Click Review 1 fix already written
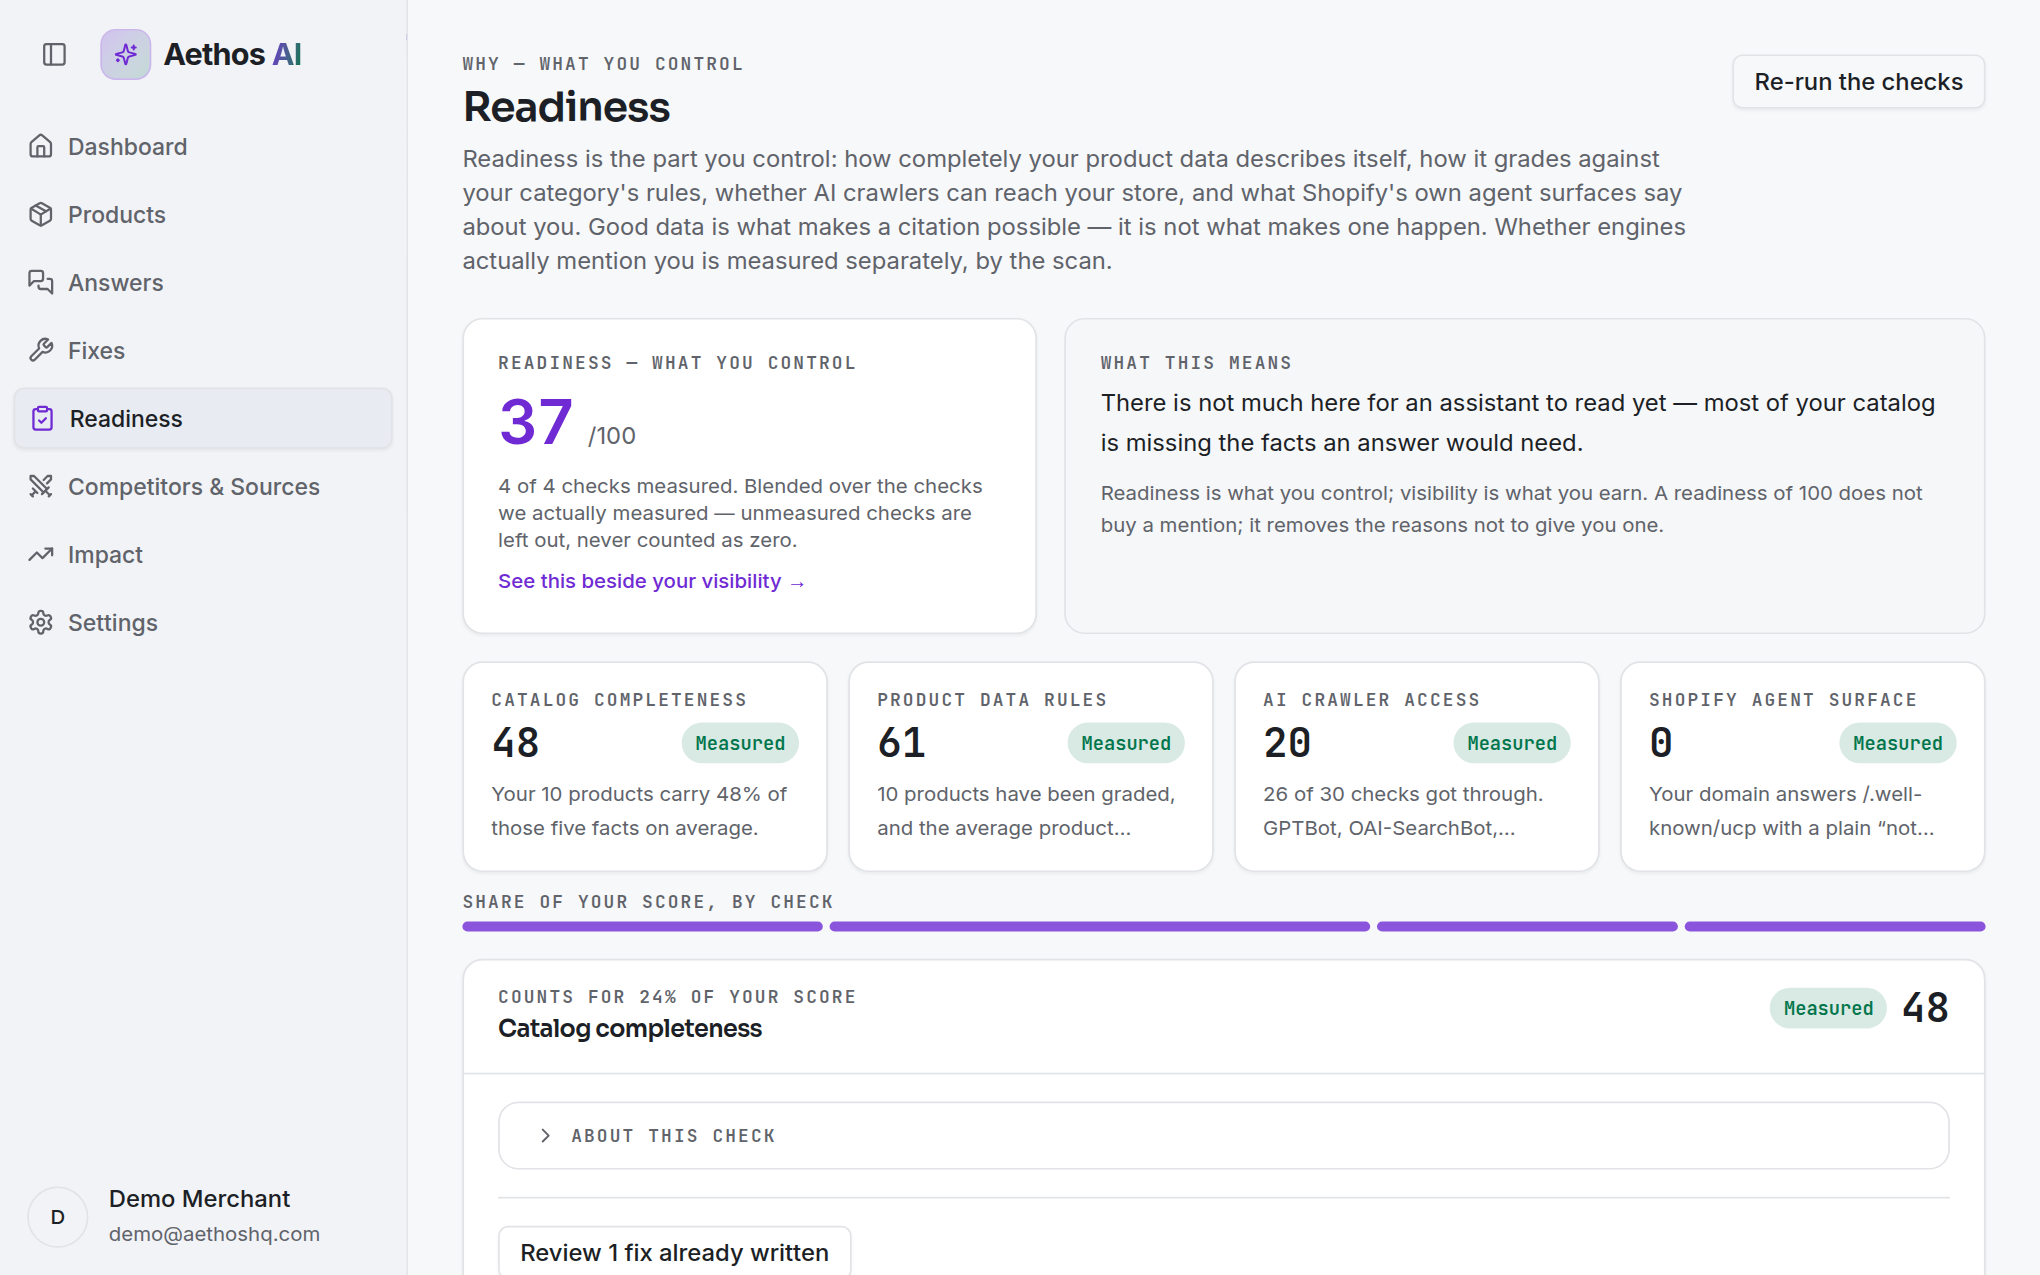 (x=674, y=1252)
